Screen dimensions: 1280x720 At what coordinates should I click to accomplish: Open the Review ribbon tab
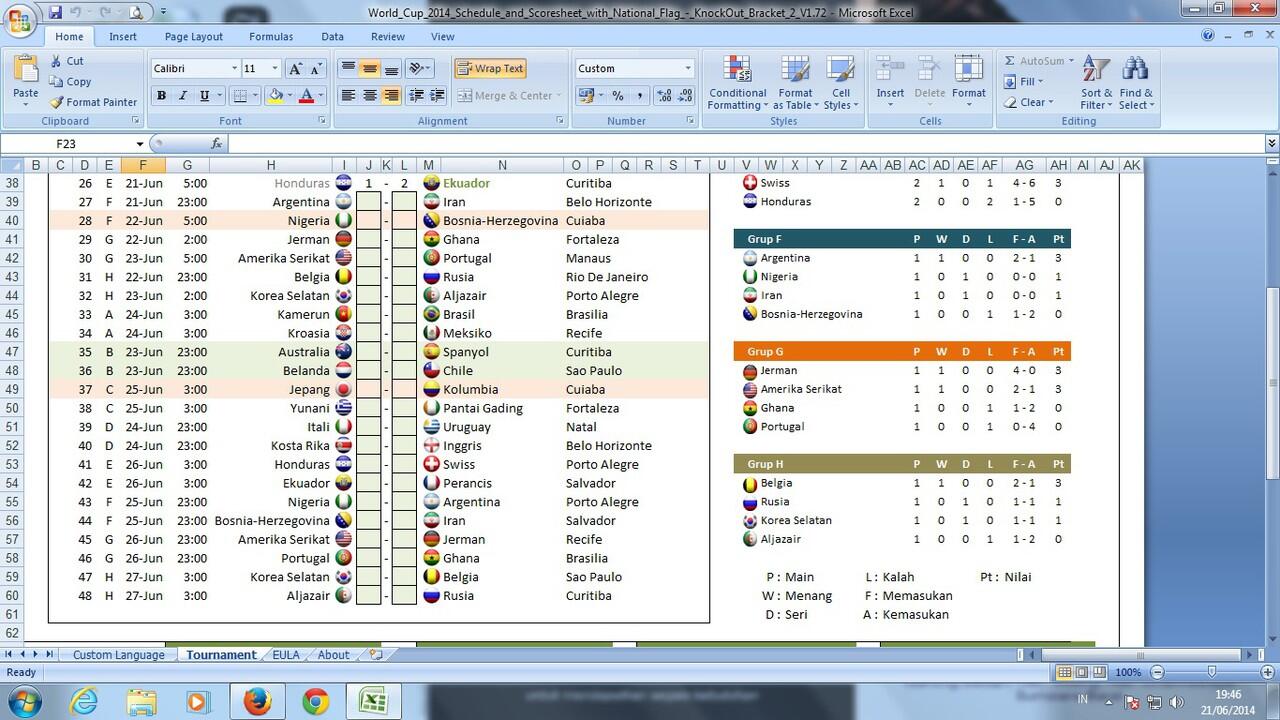click(388, 37)
